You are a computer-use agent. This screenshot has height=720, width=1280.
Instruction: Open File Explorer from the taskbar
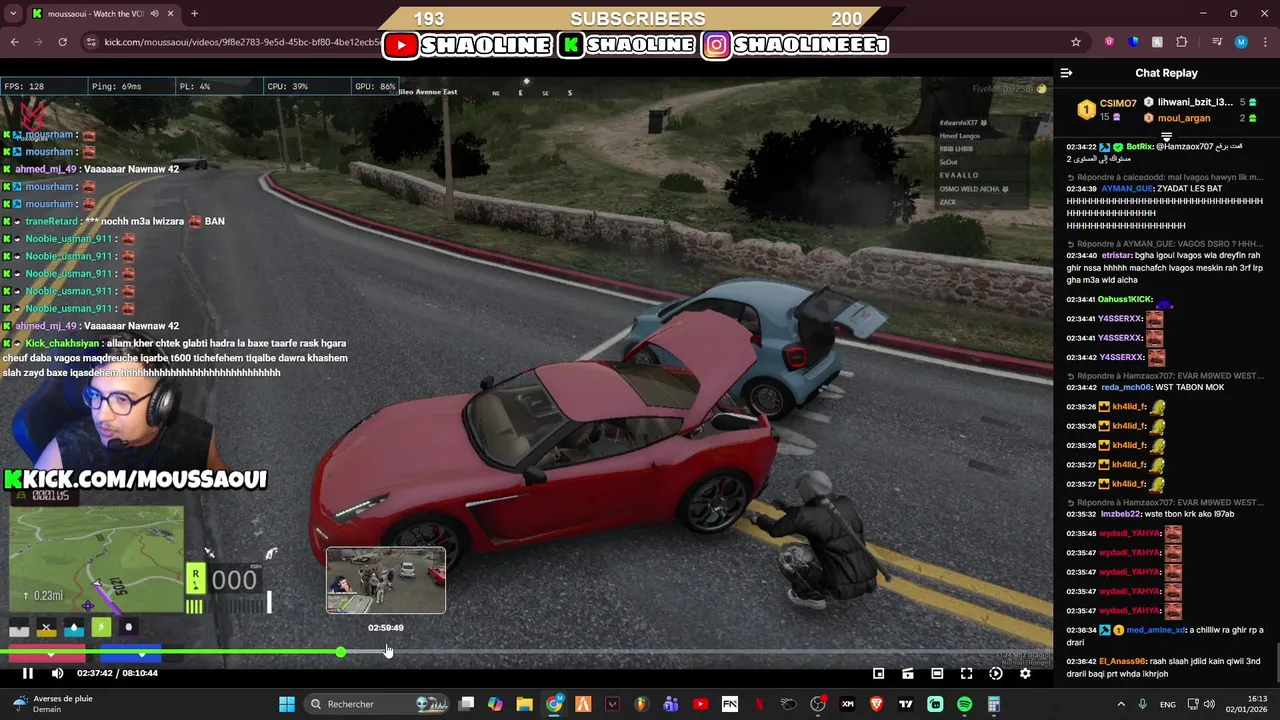pos(524,704)
